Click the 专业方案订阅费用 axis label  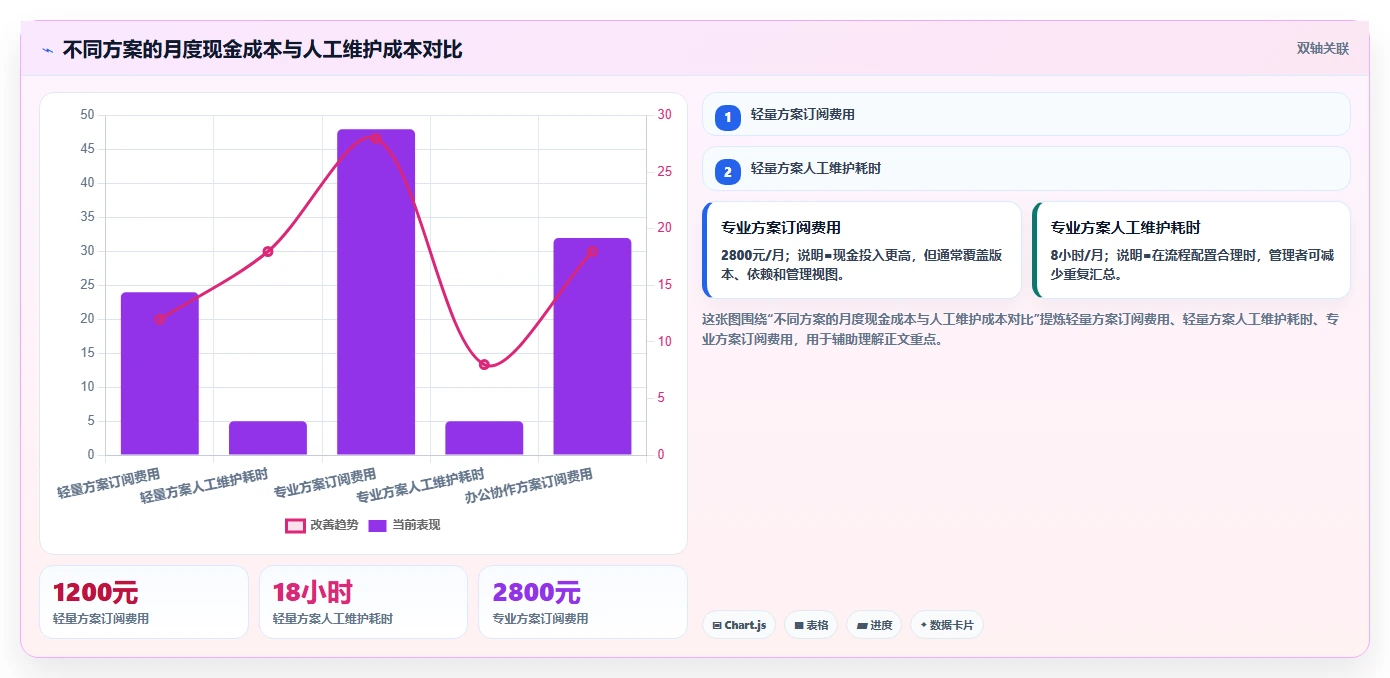tap(325, 483)
